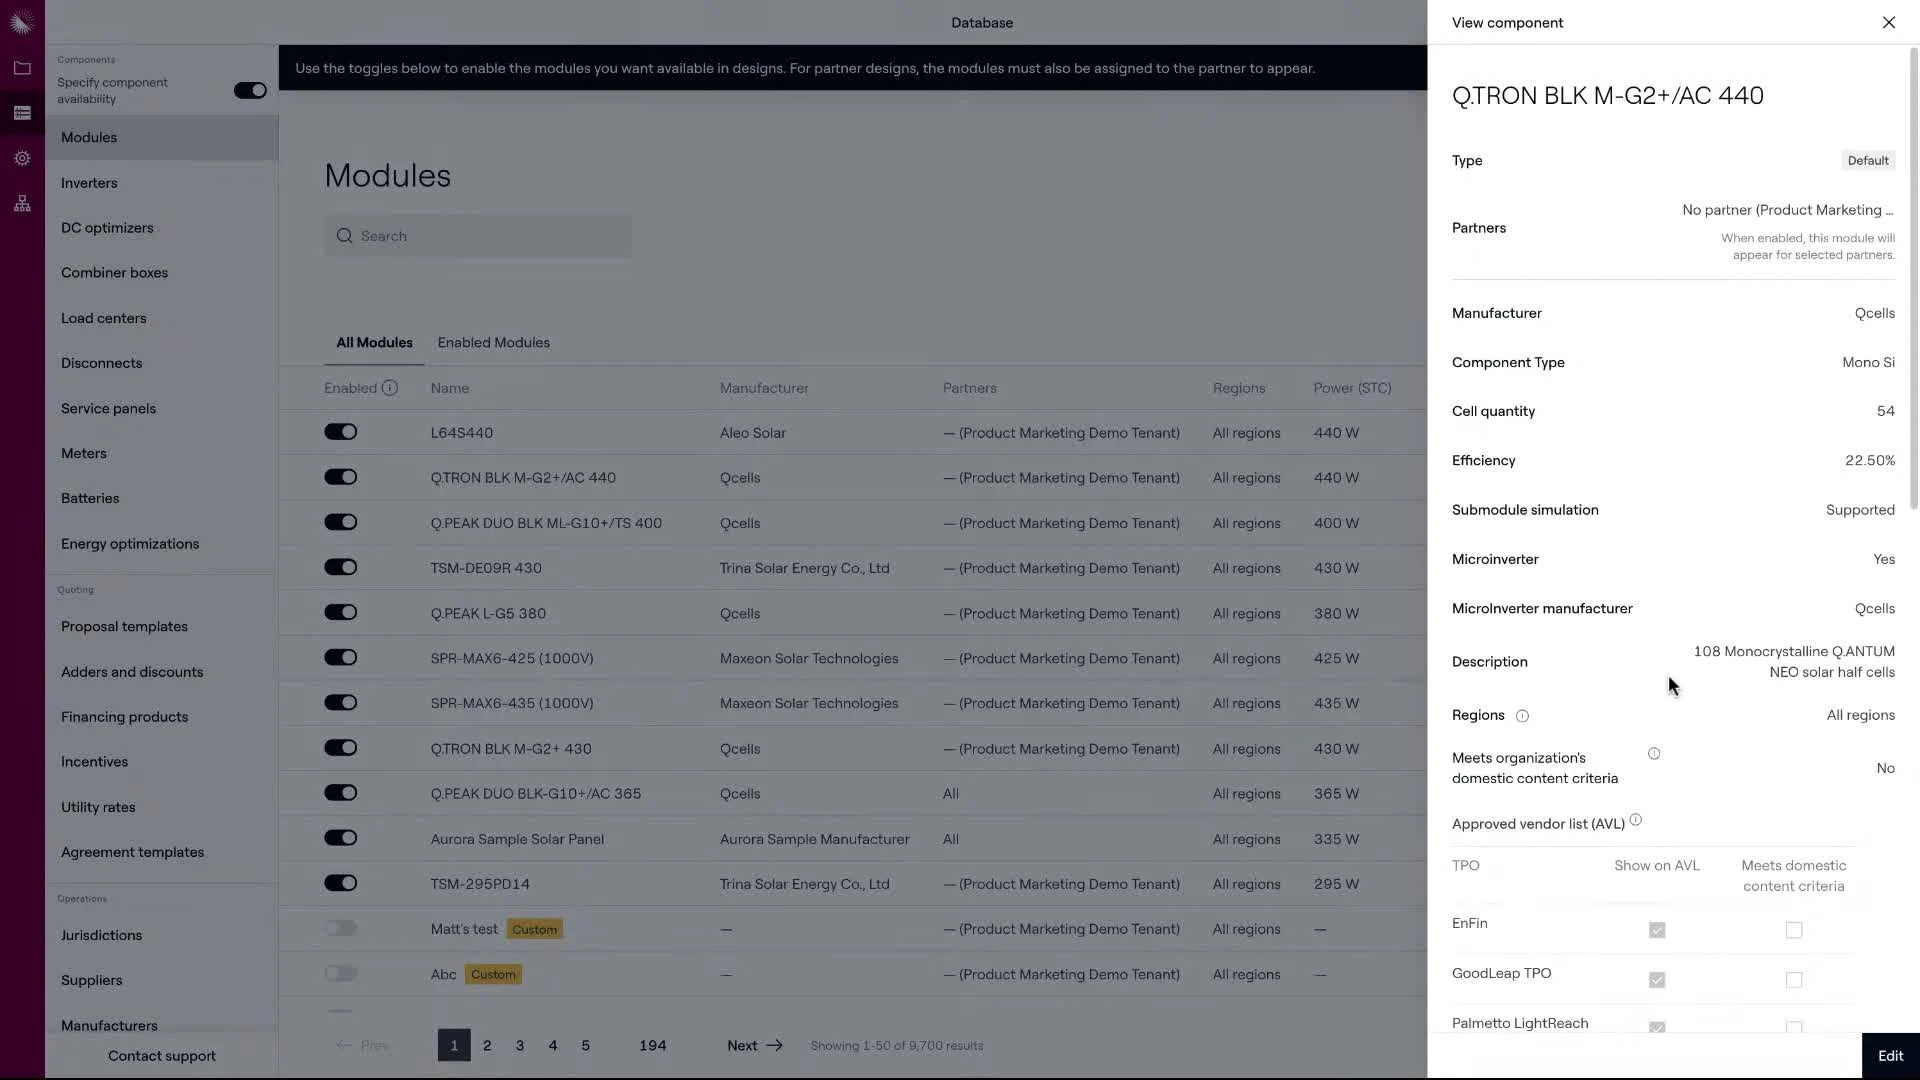Click the View component panel scrollbar
The width and height of the screenshot is (1920, 1080).
[1914, 280]
